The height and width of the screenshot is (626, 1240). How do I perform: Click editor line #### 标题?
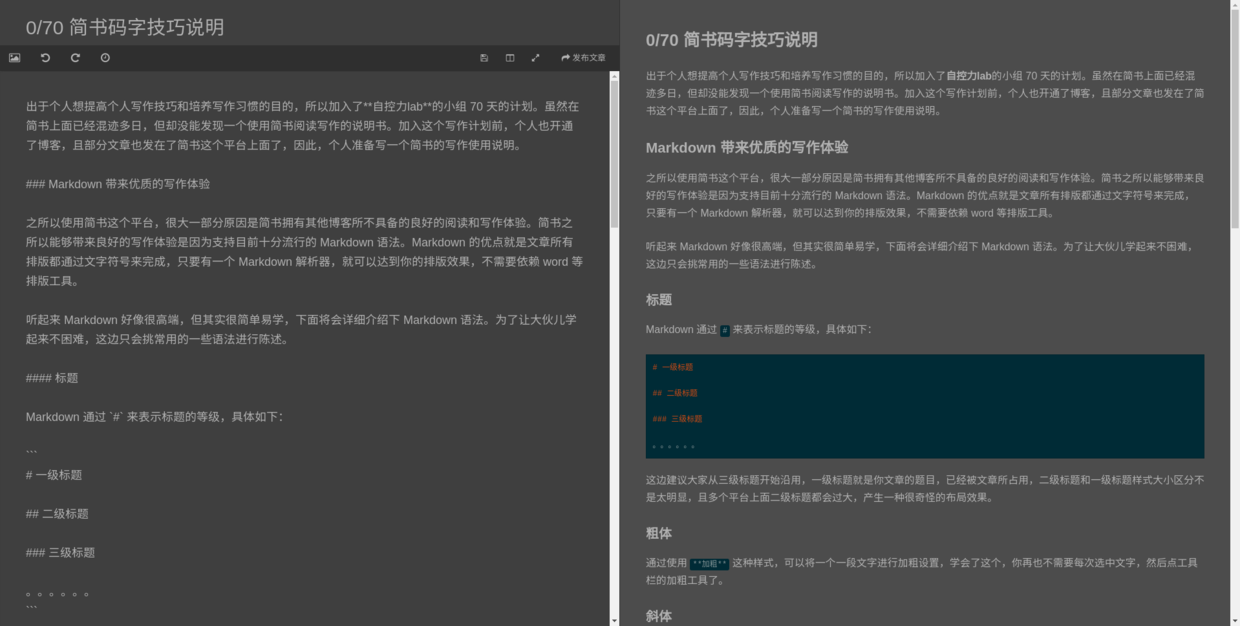pos(52,378)
